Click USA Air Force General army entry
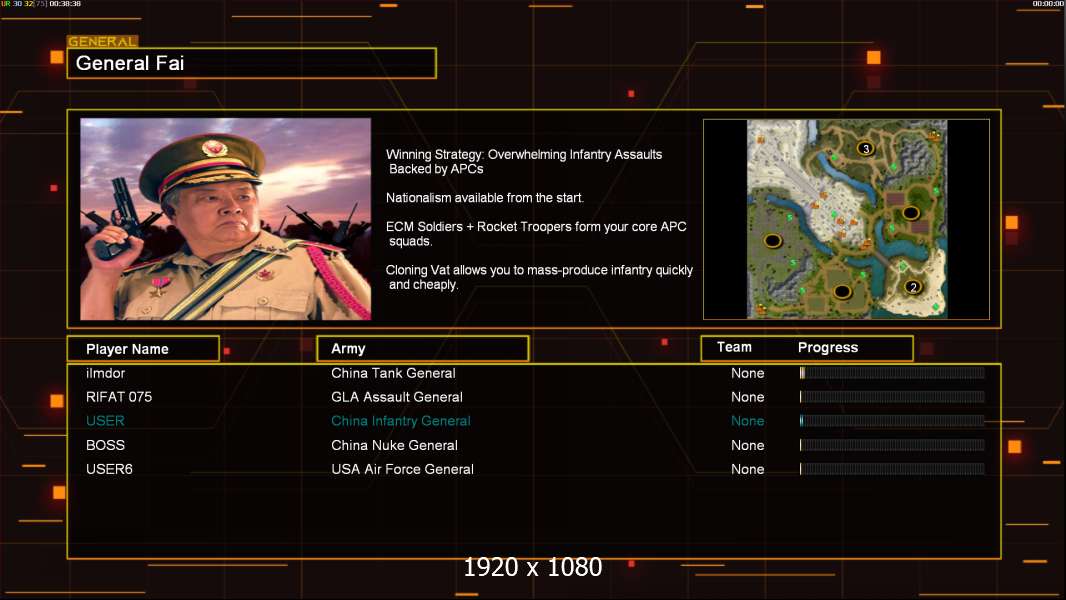The width and height of the screenshot is (1066, 600). click(402, 469)
